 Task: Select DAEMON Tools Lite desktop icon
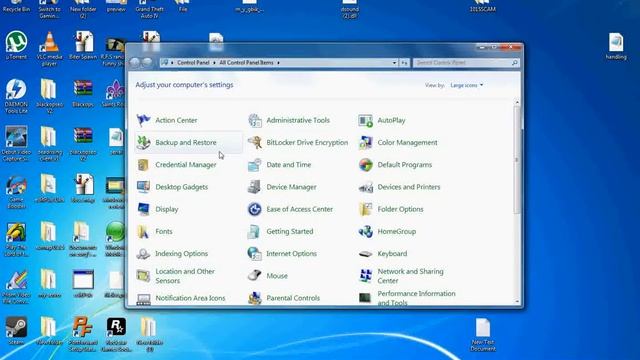16,96
